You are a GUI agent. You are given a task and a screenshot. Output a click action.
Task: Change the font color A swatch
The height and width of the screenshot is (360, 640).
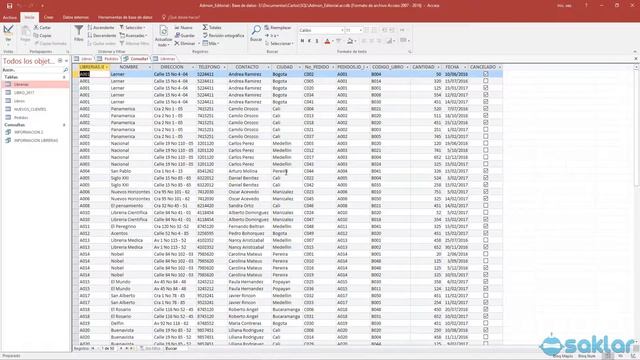click(x=327, y=41)
